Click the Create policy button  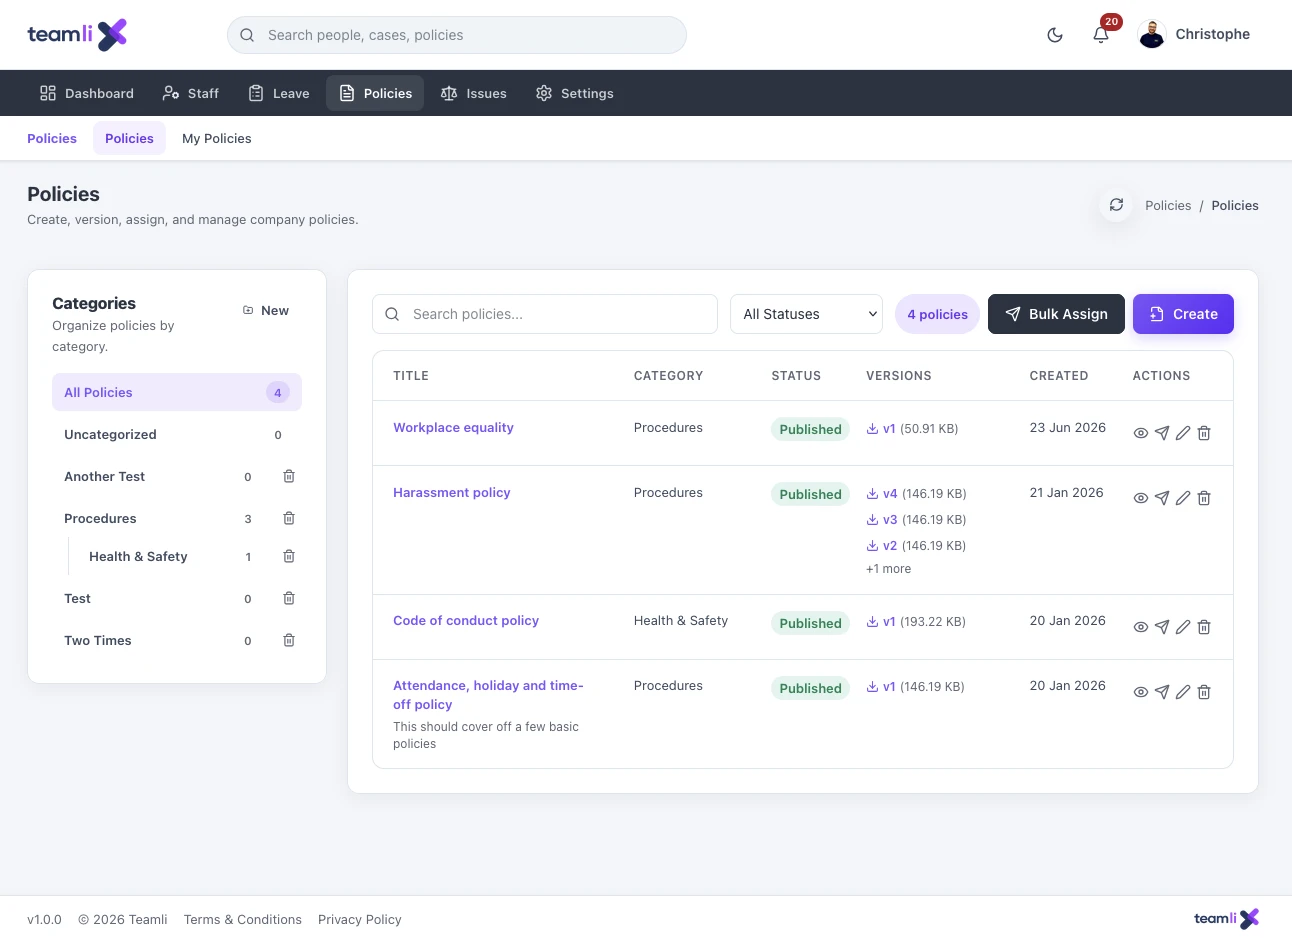click(x=1183, y=314)
